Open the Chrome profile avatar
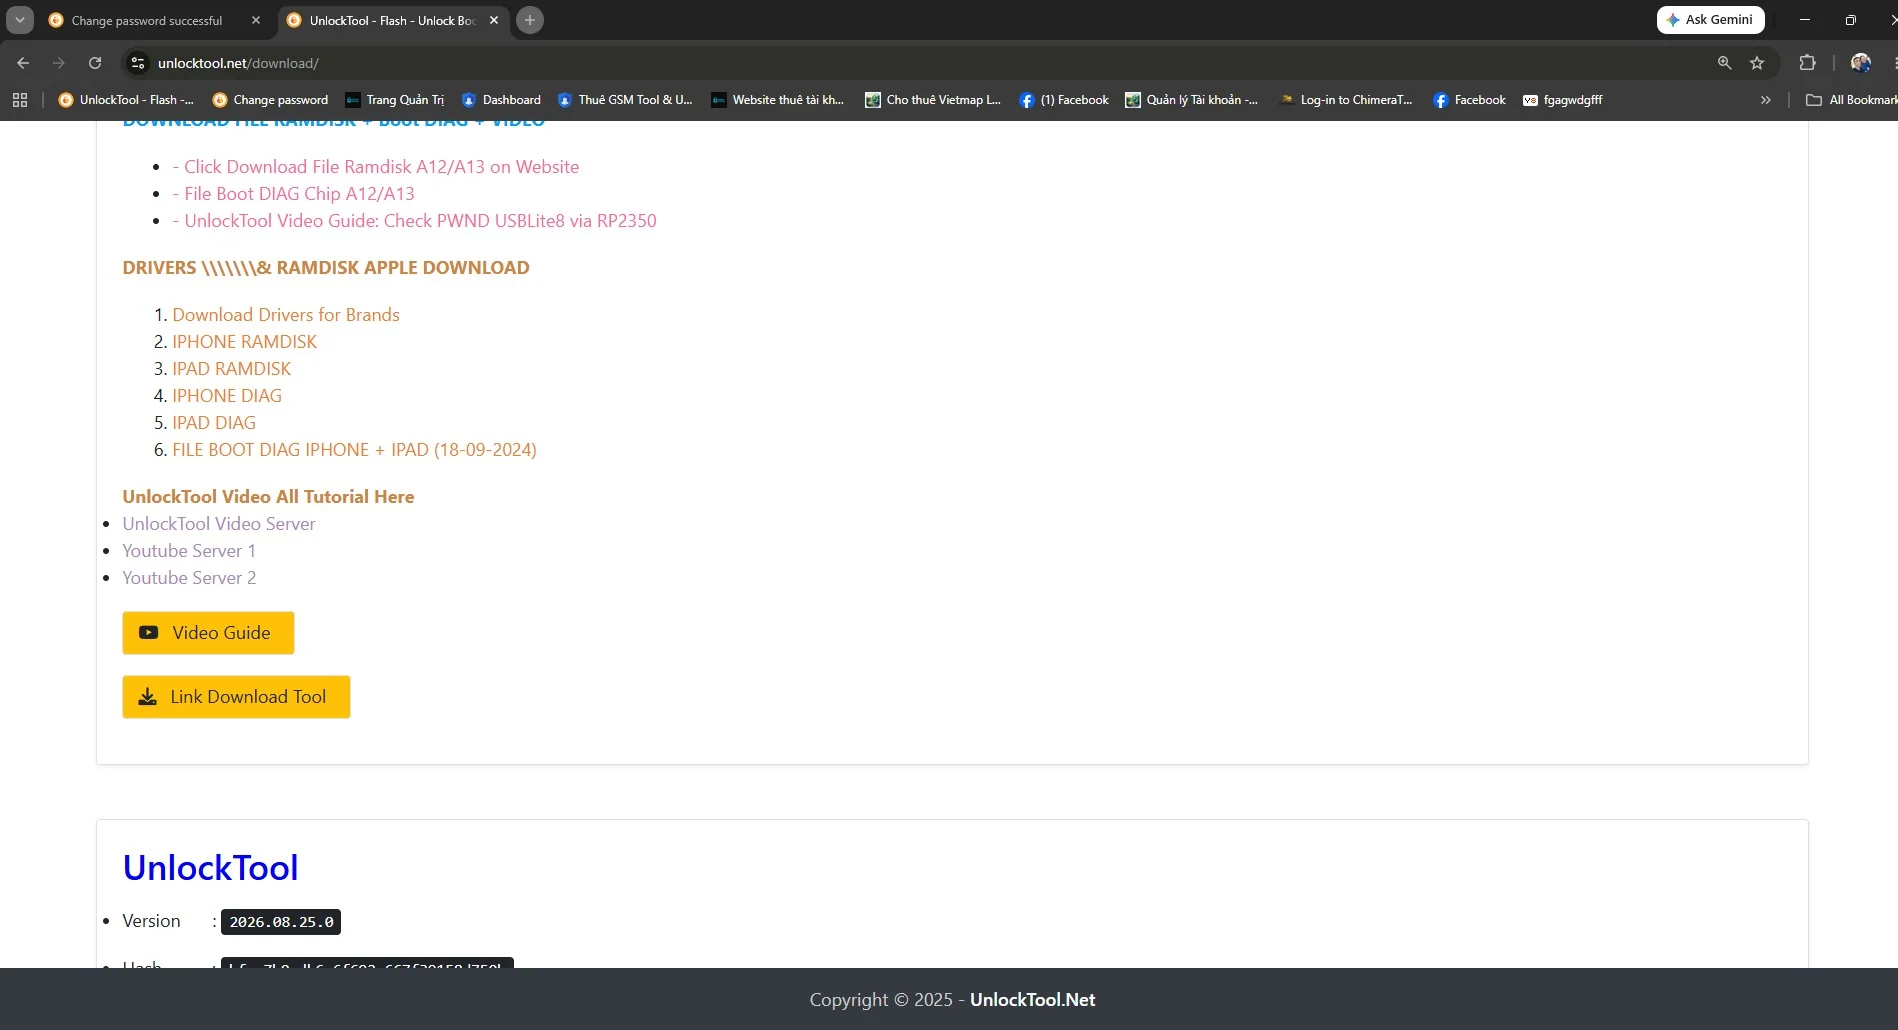 point(1861,63)
